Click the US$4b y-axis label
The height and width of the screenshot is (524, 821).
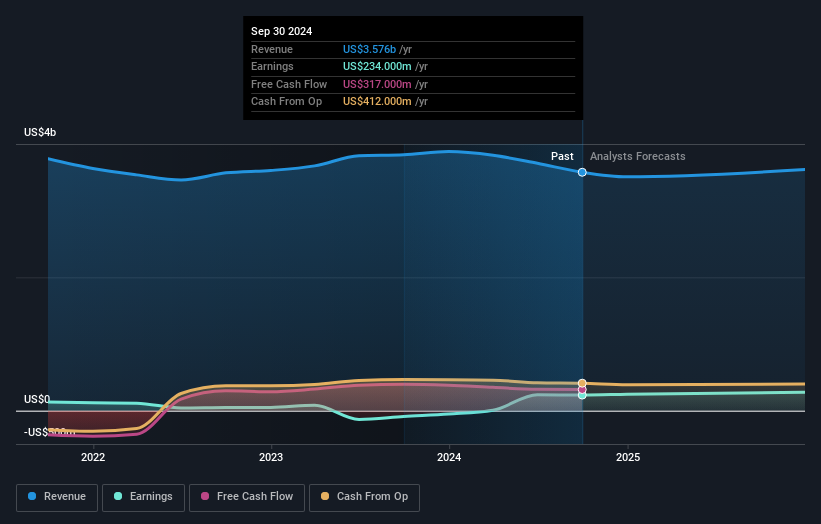pyautogui.click(x=40, y=132)
